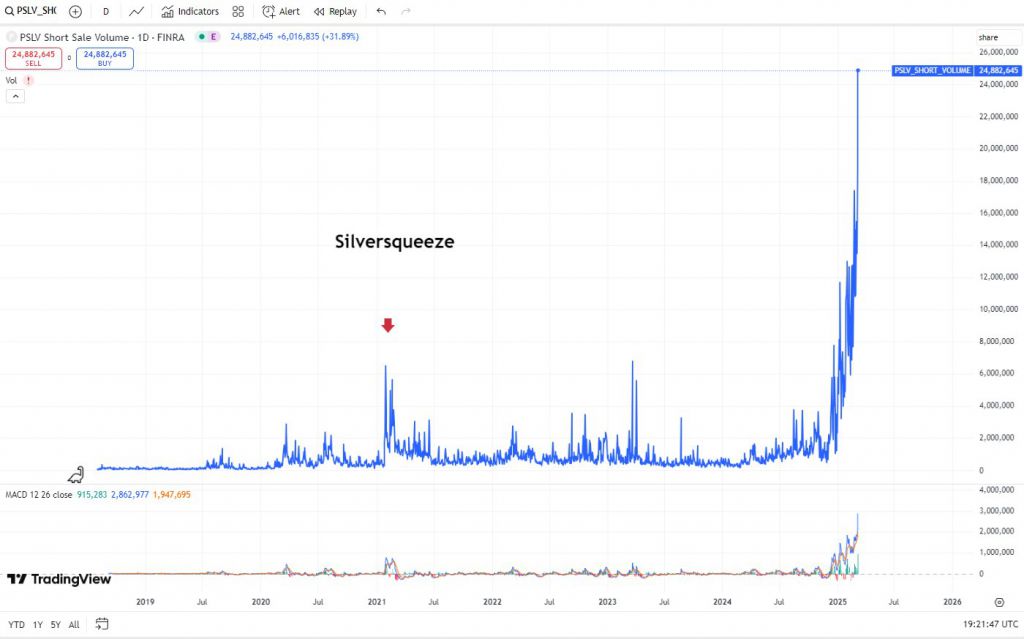Change the chart style line icon
The width and height of the screenshot is (1024, 639).
pyautogui.click(x=136, y=11)
